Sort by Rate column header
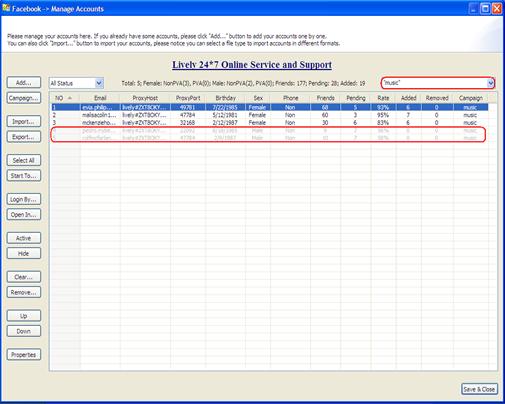This screenshot has width=505, height=404. click(383, 98)
